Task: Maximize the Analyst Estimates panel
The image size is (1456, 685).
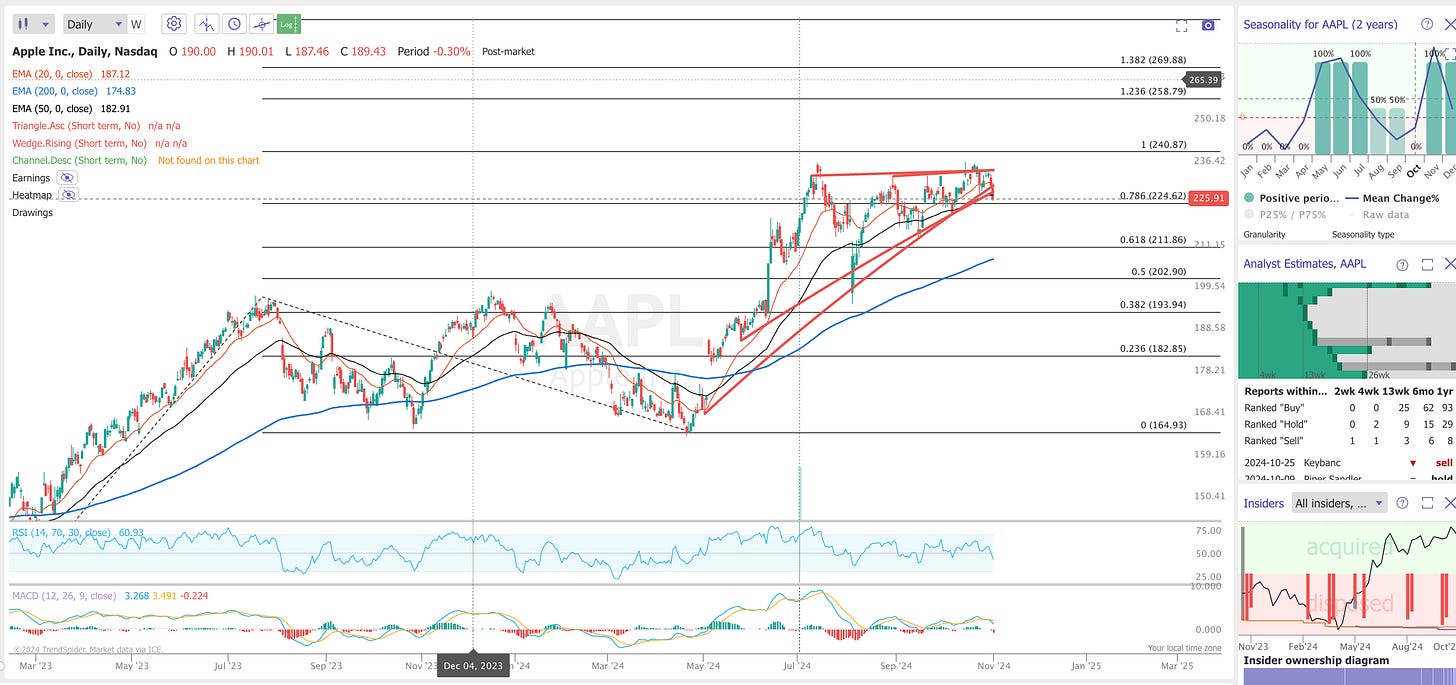Action: tap(1427, 264)
